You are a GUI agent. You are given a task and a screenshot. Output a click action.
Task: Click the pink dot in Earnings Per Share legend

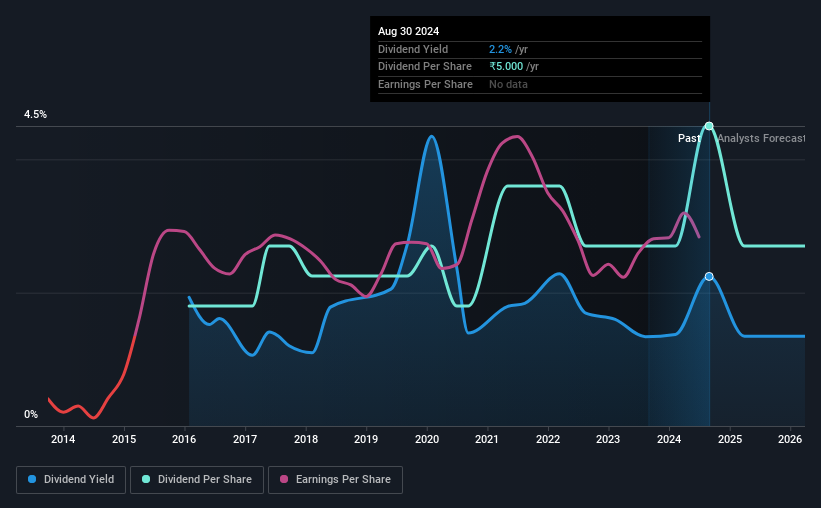click(284, 479)
